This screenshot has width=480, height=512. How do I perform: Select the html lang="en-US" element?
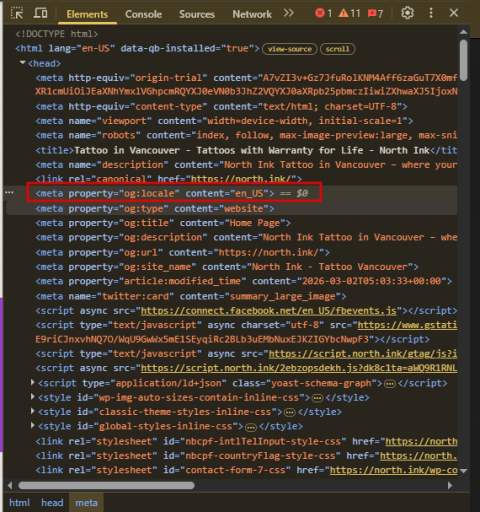click(x=137, y=48)
